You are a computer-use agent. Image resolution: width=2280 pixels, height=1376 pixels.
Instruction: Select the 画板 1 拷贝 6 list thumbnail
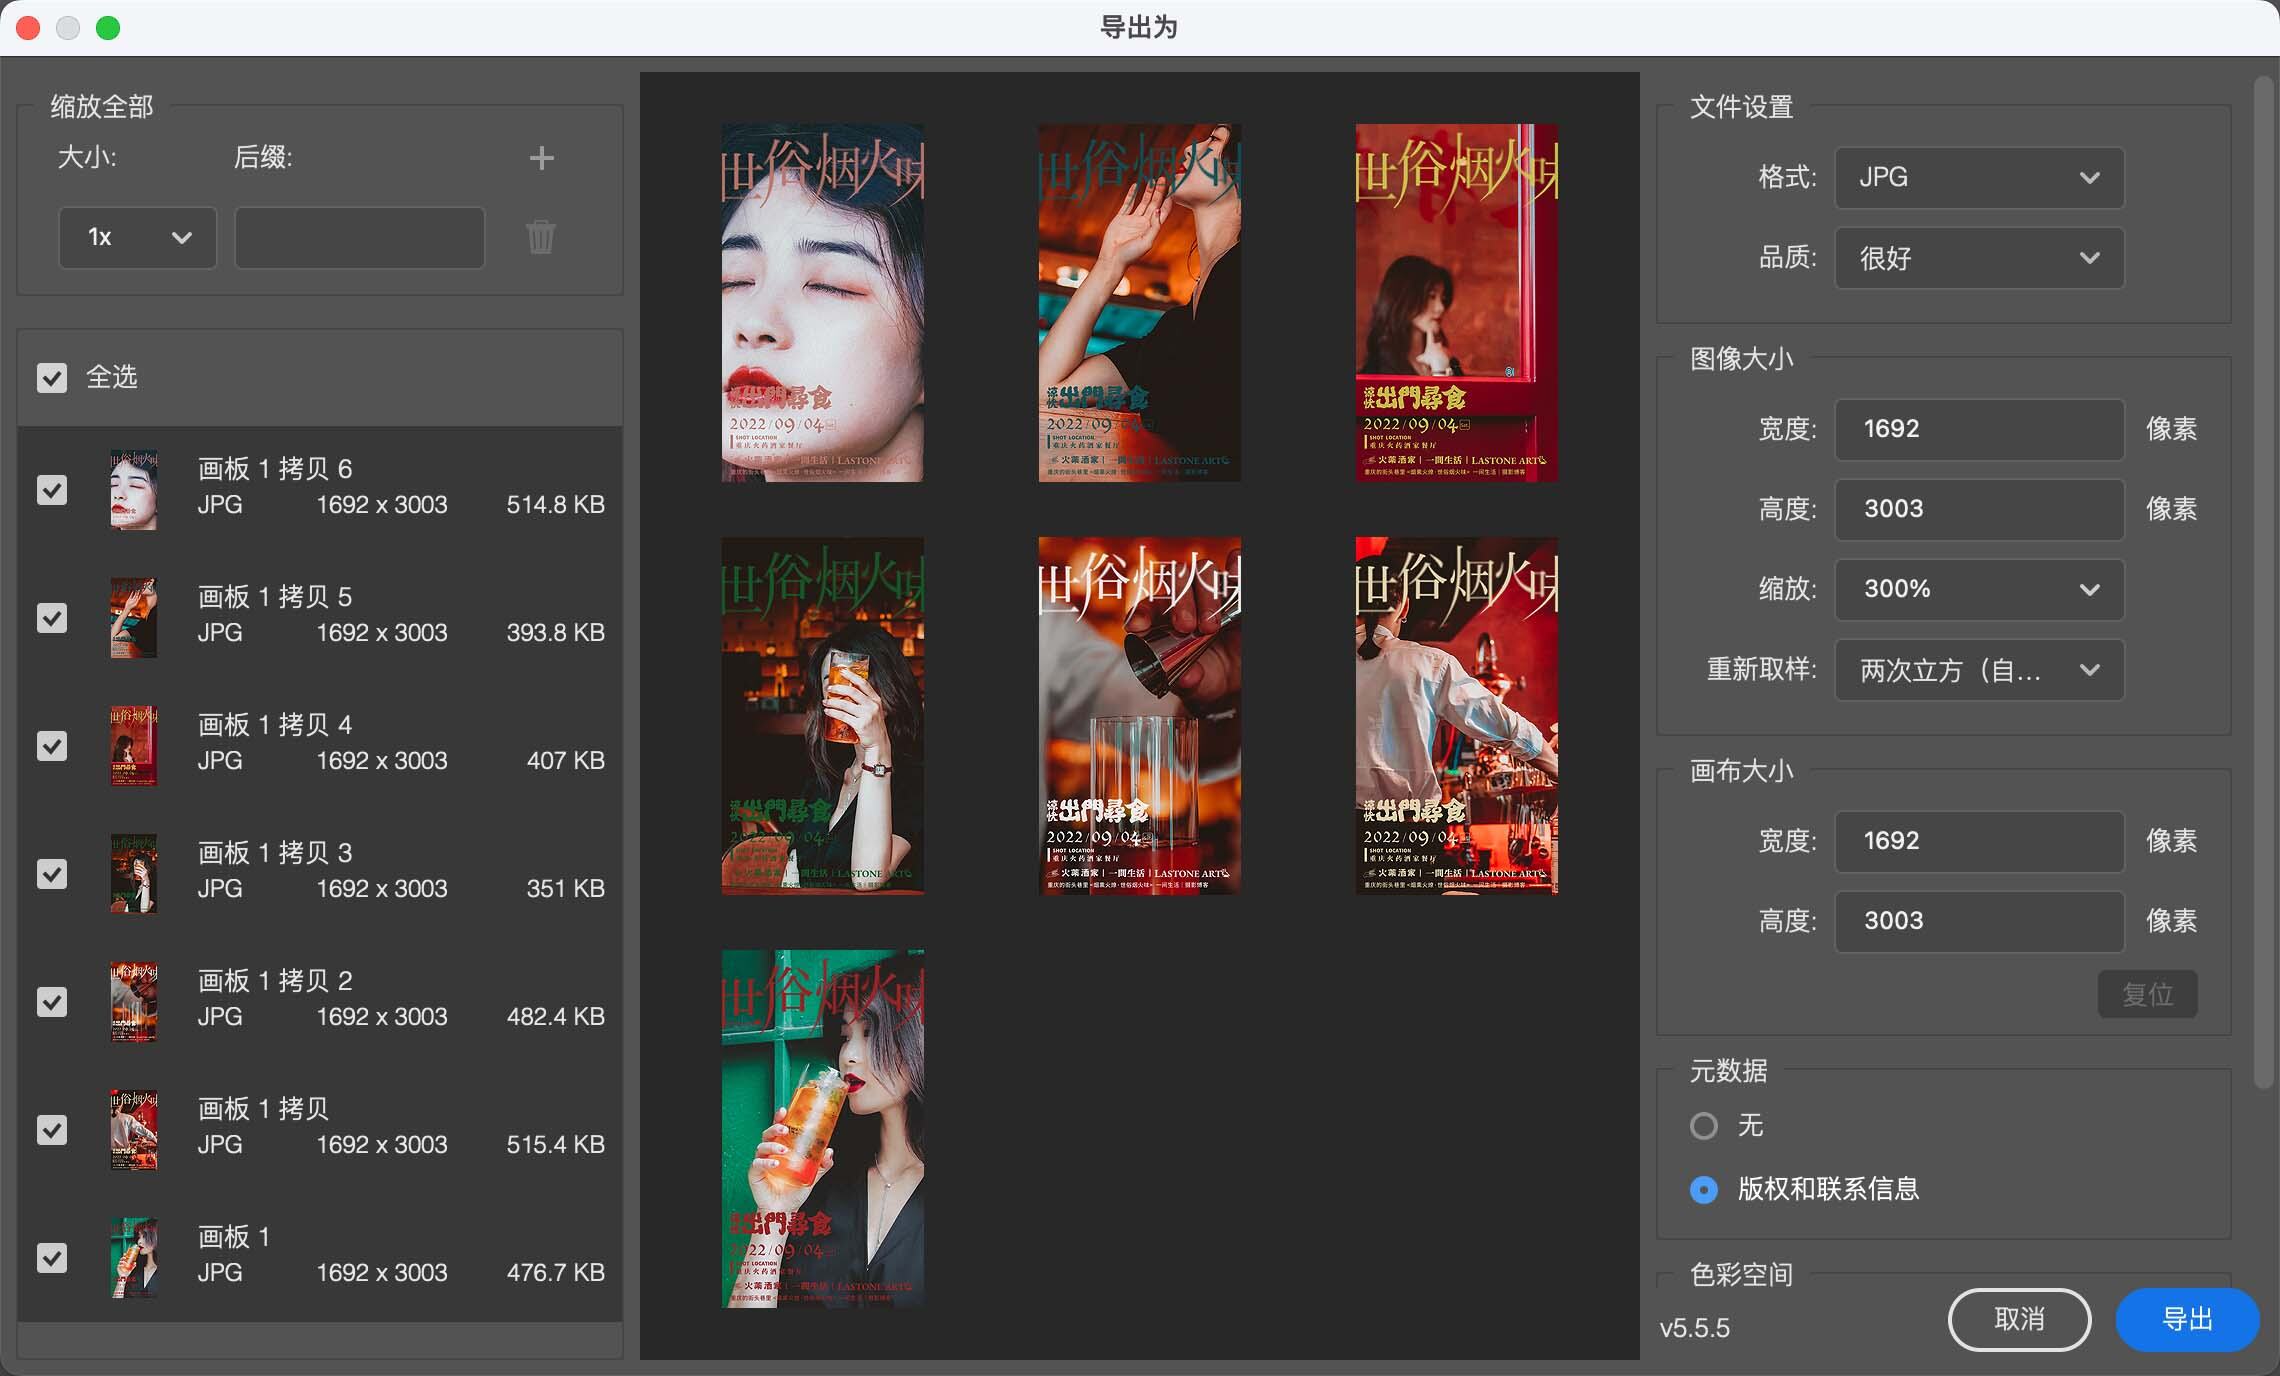[x=134, y=489]
